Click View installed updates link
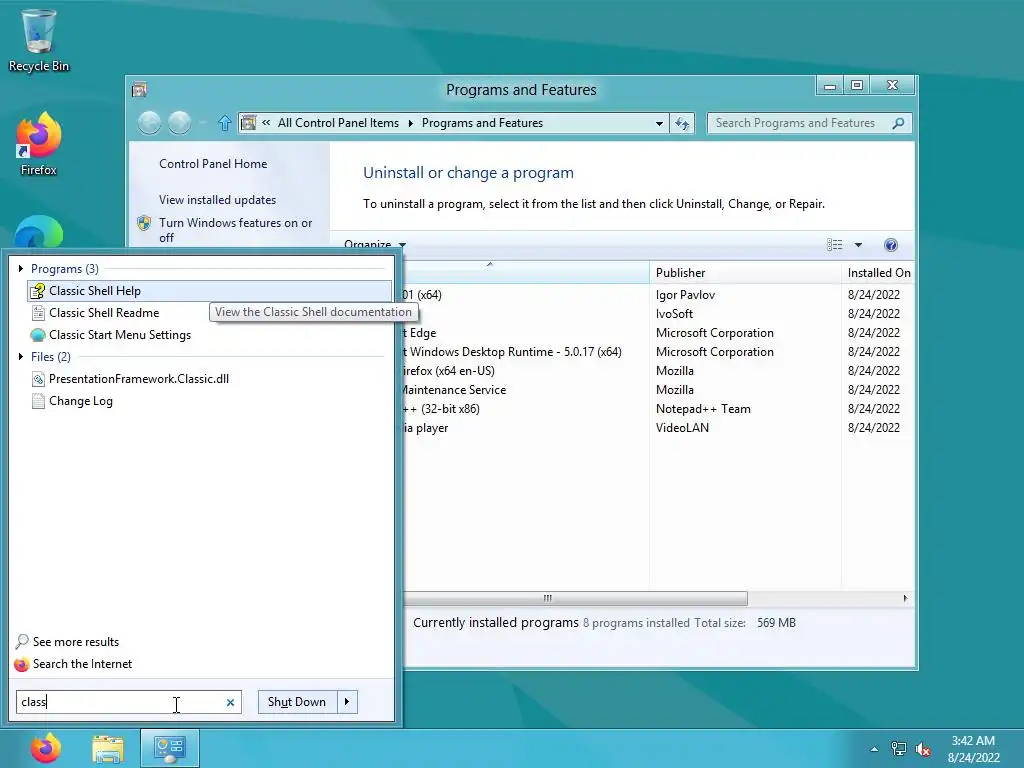Viewport: 1024px width, 768px height. 217,200
